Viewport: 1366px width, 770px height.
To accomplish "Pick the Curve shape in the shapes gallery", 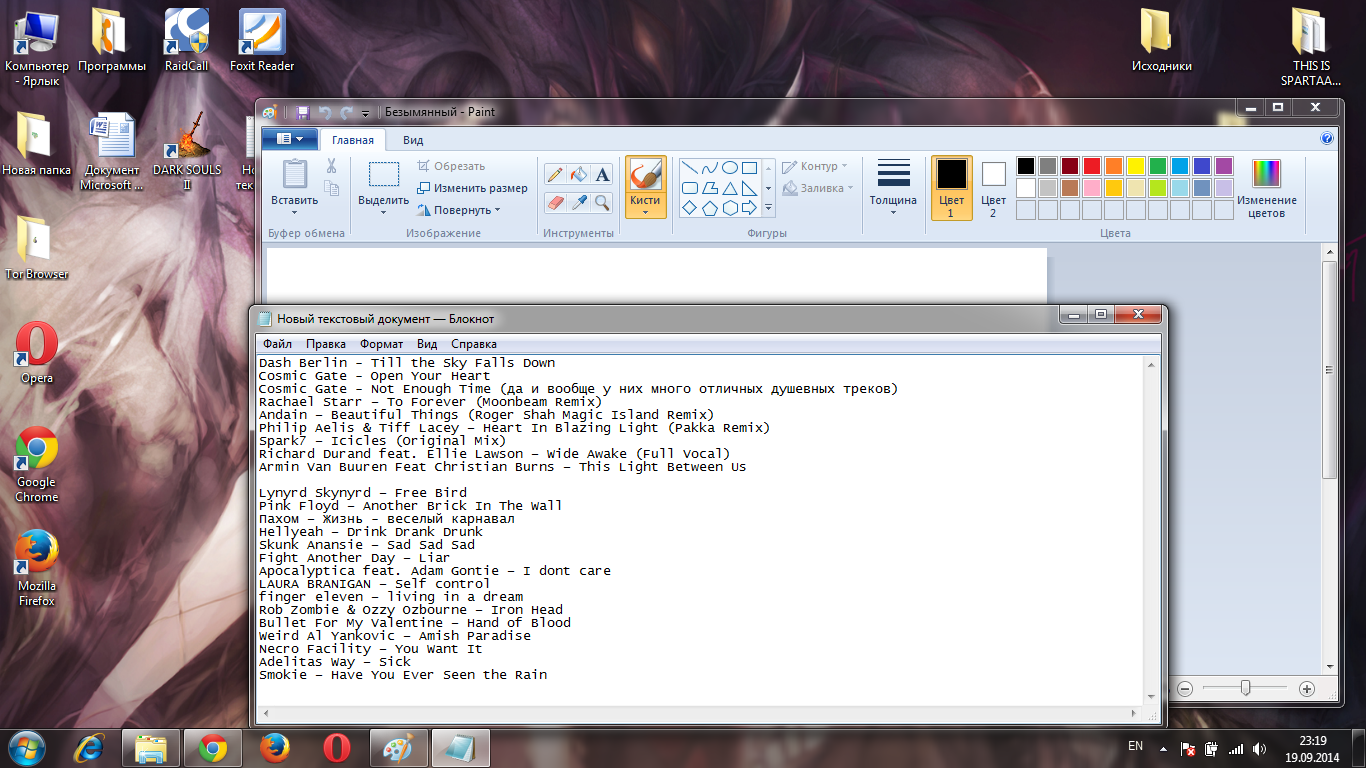I will click(709, 167).
